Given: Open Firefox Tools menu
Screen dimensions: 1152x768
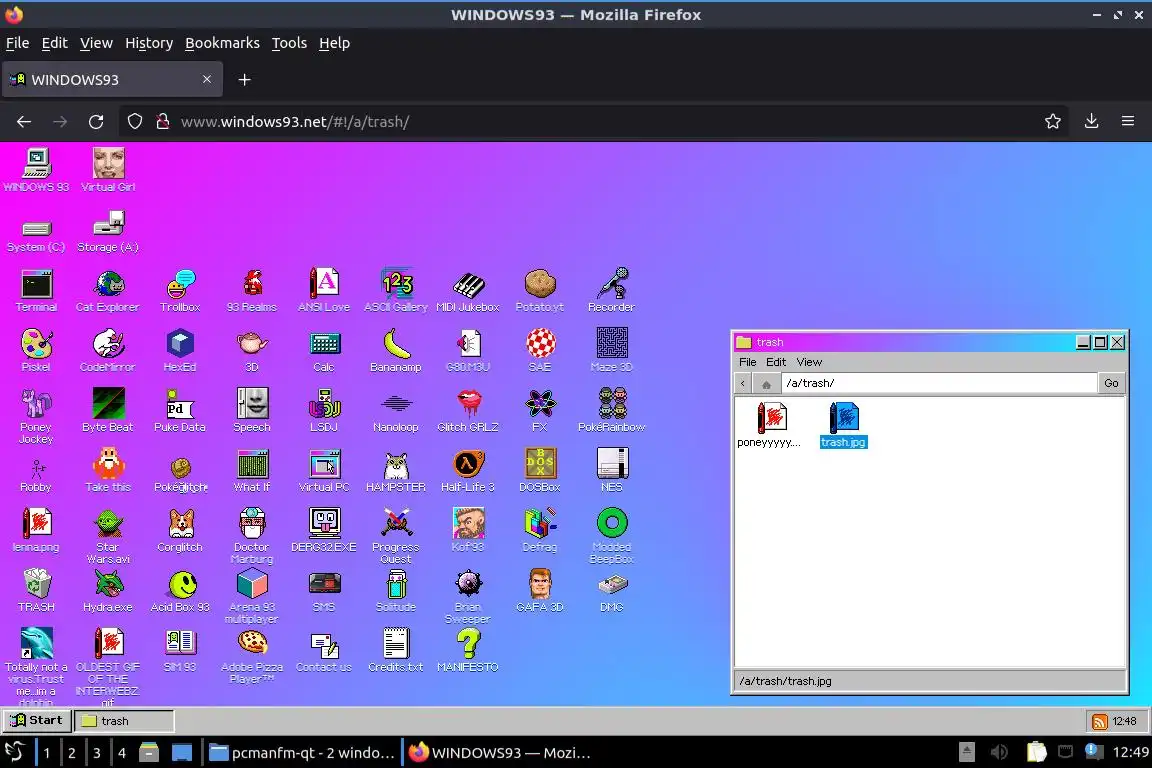Looking at the screenshot, I should 289,43.
